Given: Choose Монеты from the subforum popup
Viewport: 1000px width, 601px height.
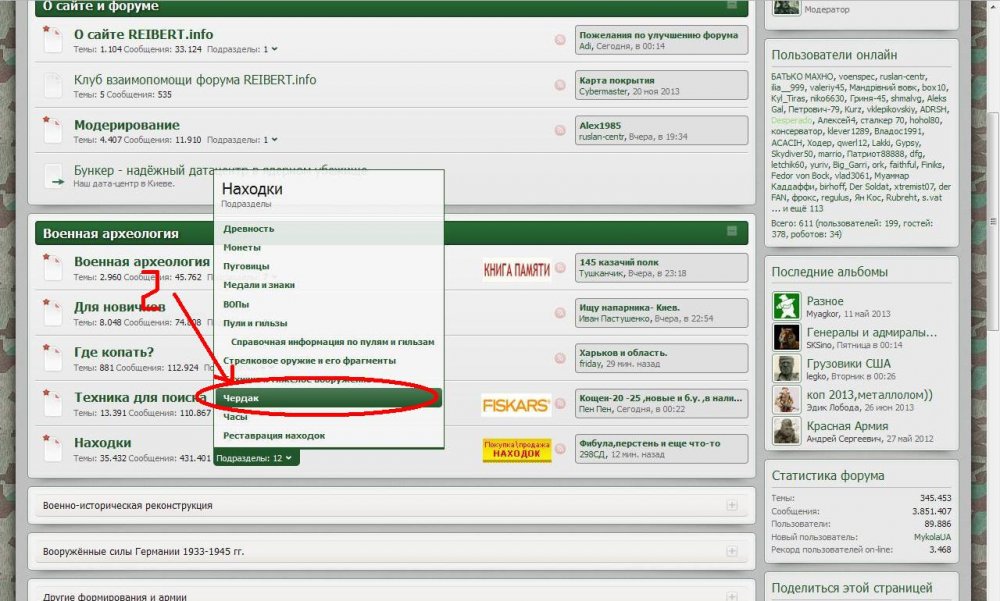Looking at the screenshot, I should coord(242,247).
